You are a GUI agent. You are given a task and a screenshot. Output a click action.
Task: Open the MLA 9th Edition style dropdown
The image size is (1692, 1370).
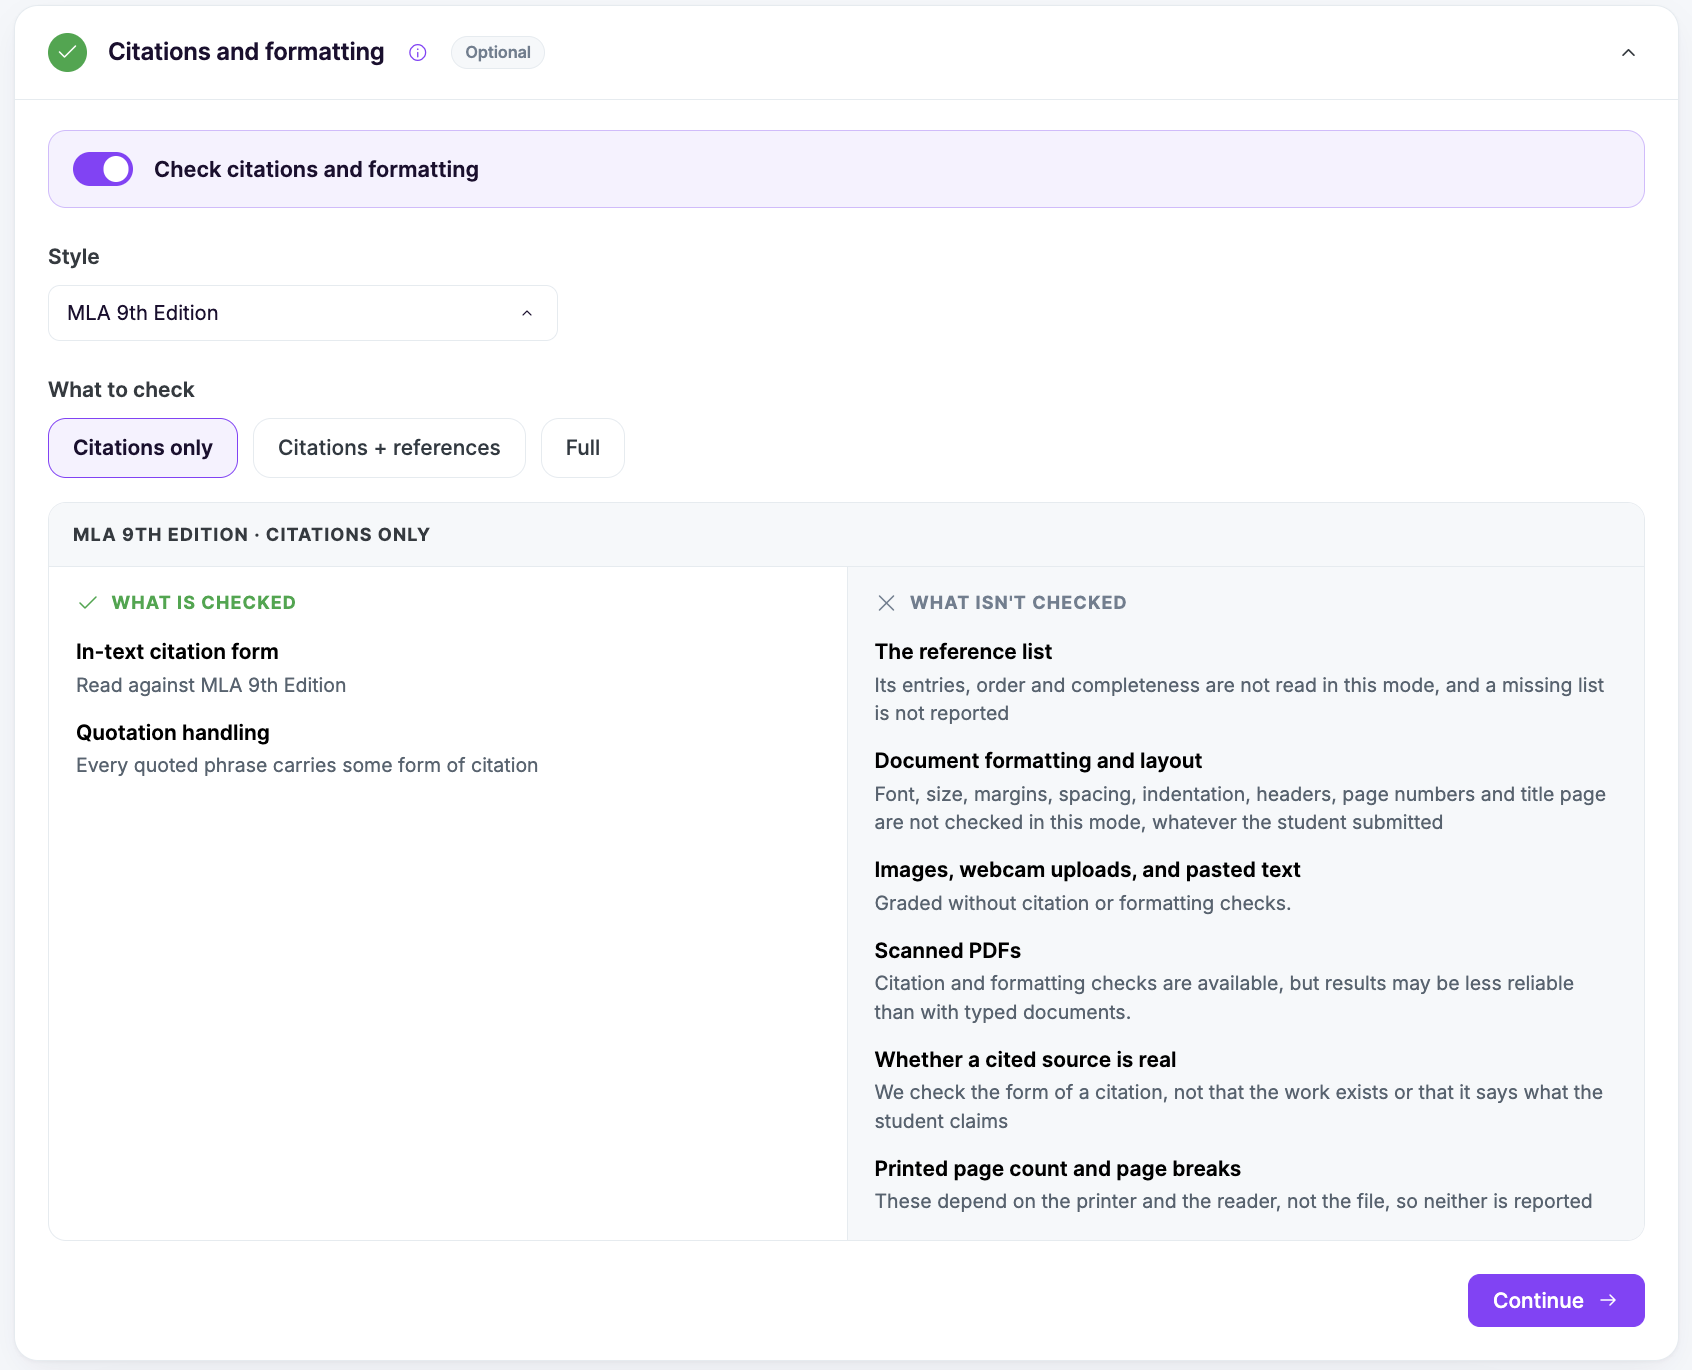point(303,313)
